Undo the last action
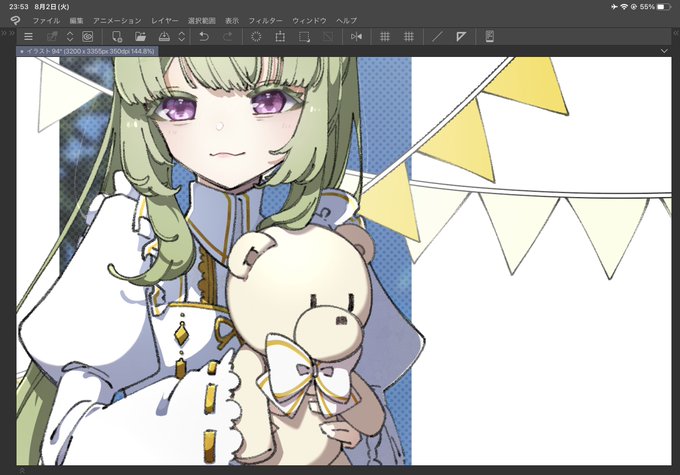 tap(204, 37)
